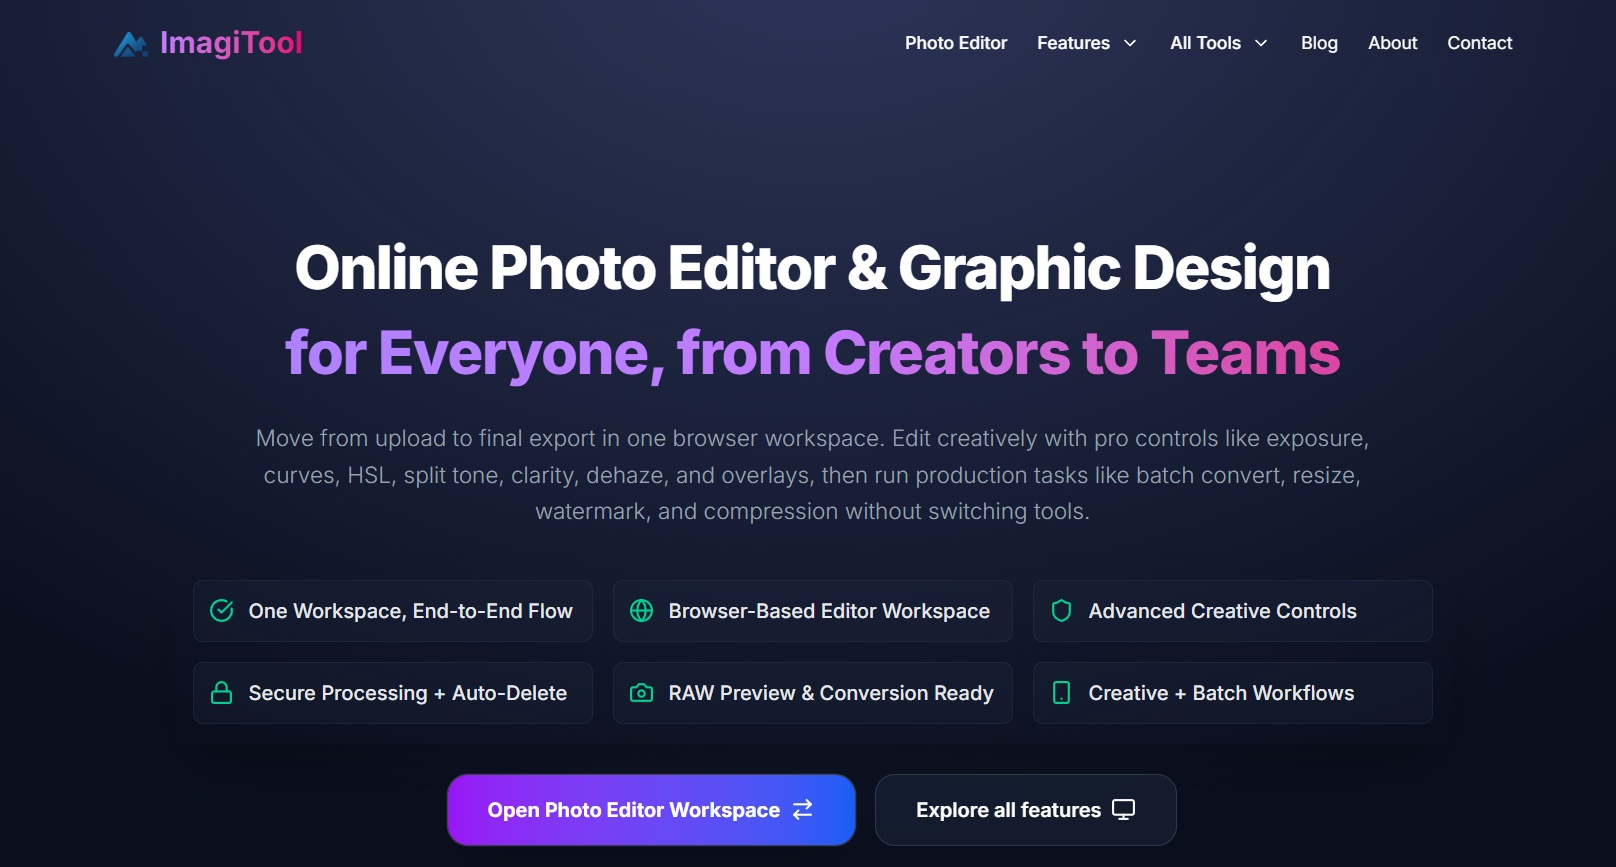Open the Blog page
Screen dimensions: 1616x867
point(1319,43)
